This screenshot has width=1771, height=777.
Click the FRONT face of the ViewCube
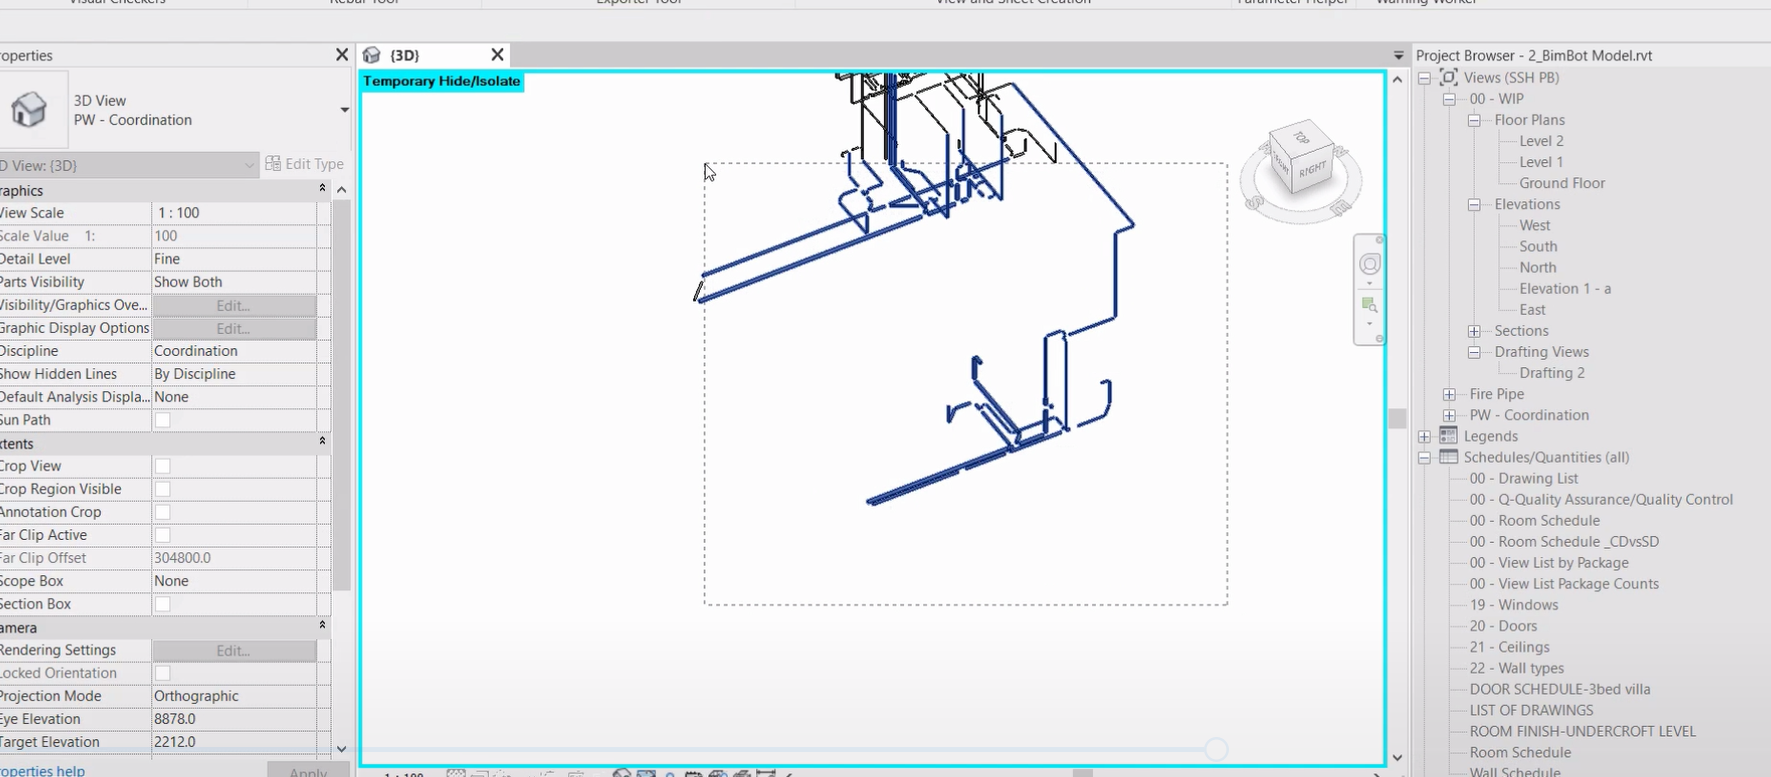point(1281,168)
